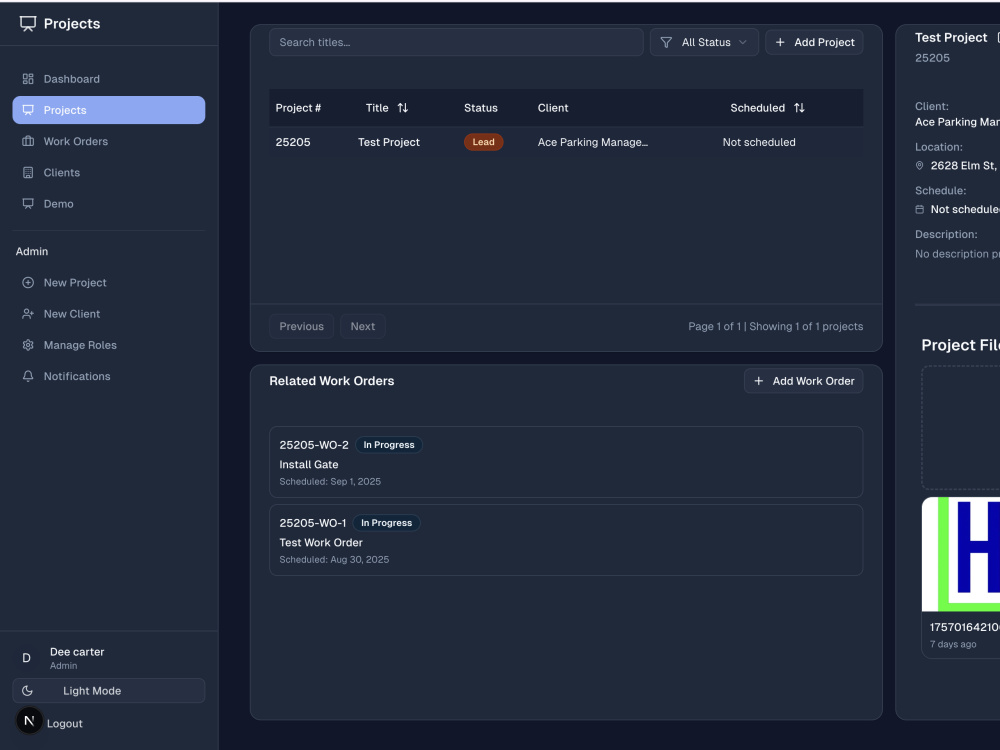Open work order 25205-WO-2 card

(x=566, y=462)
